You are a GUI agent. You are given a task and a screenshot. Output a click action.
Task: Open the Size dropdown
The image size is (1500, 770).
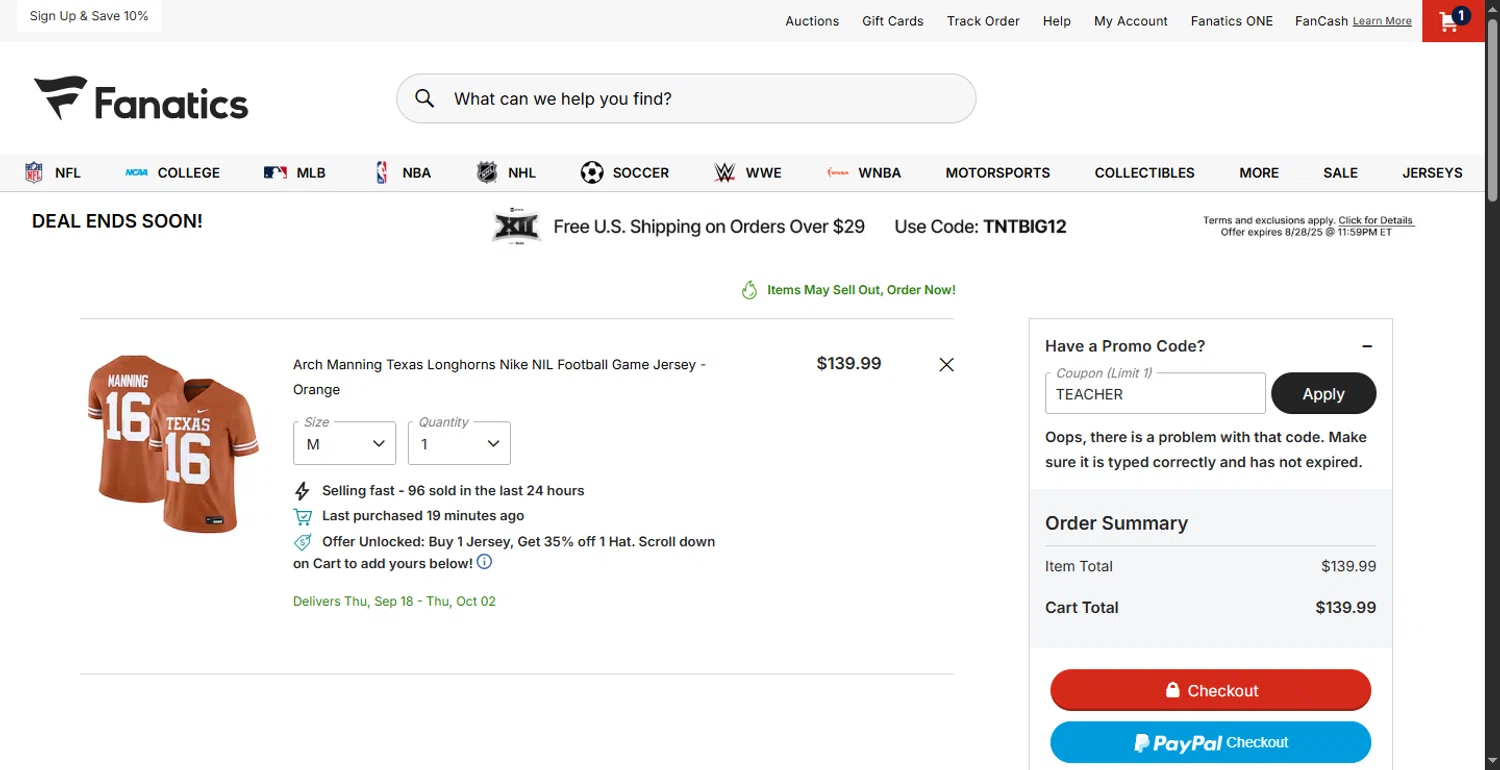pyautogui.click(x=344, y=443)
